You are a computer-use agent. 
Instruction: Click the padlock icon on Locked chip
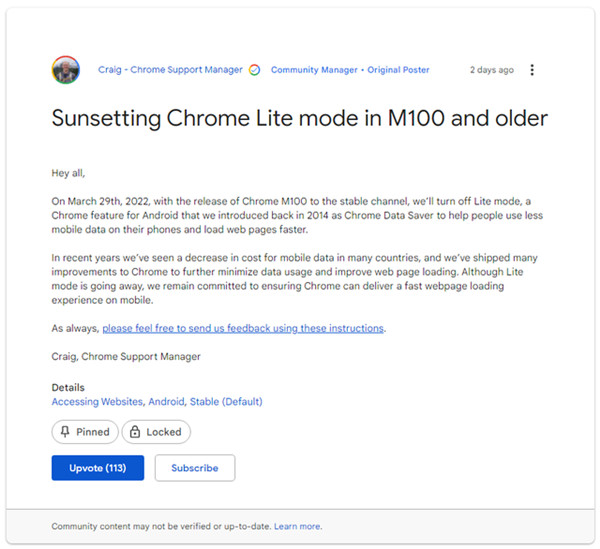(x=136, y=432)
